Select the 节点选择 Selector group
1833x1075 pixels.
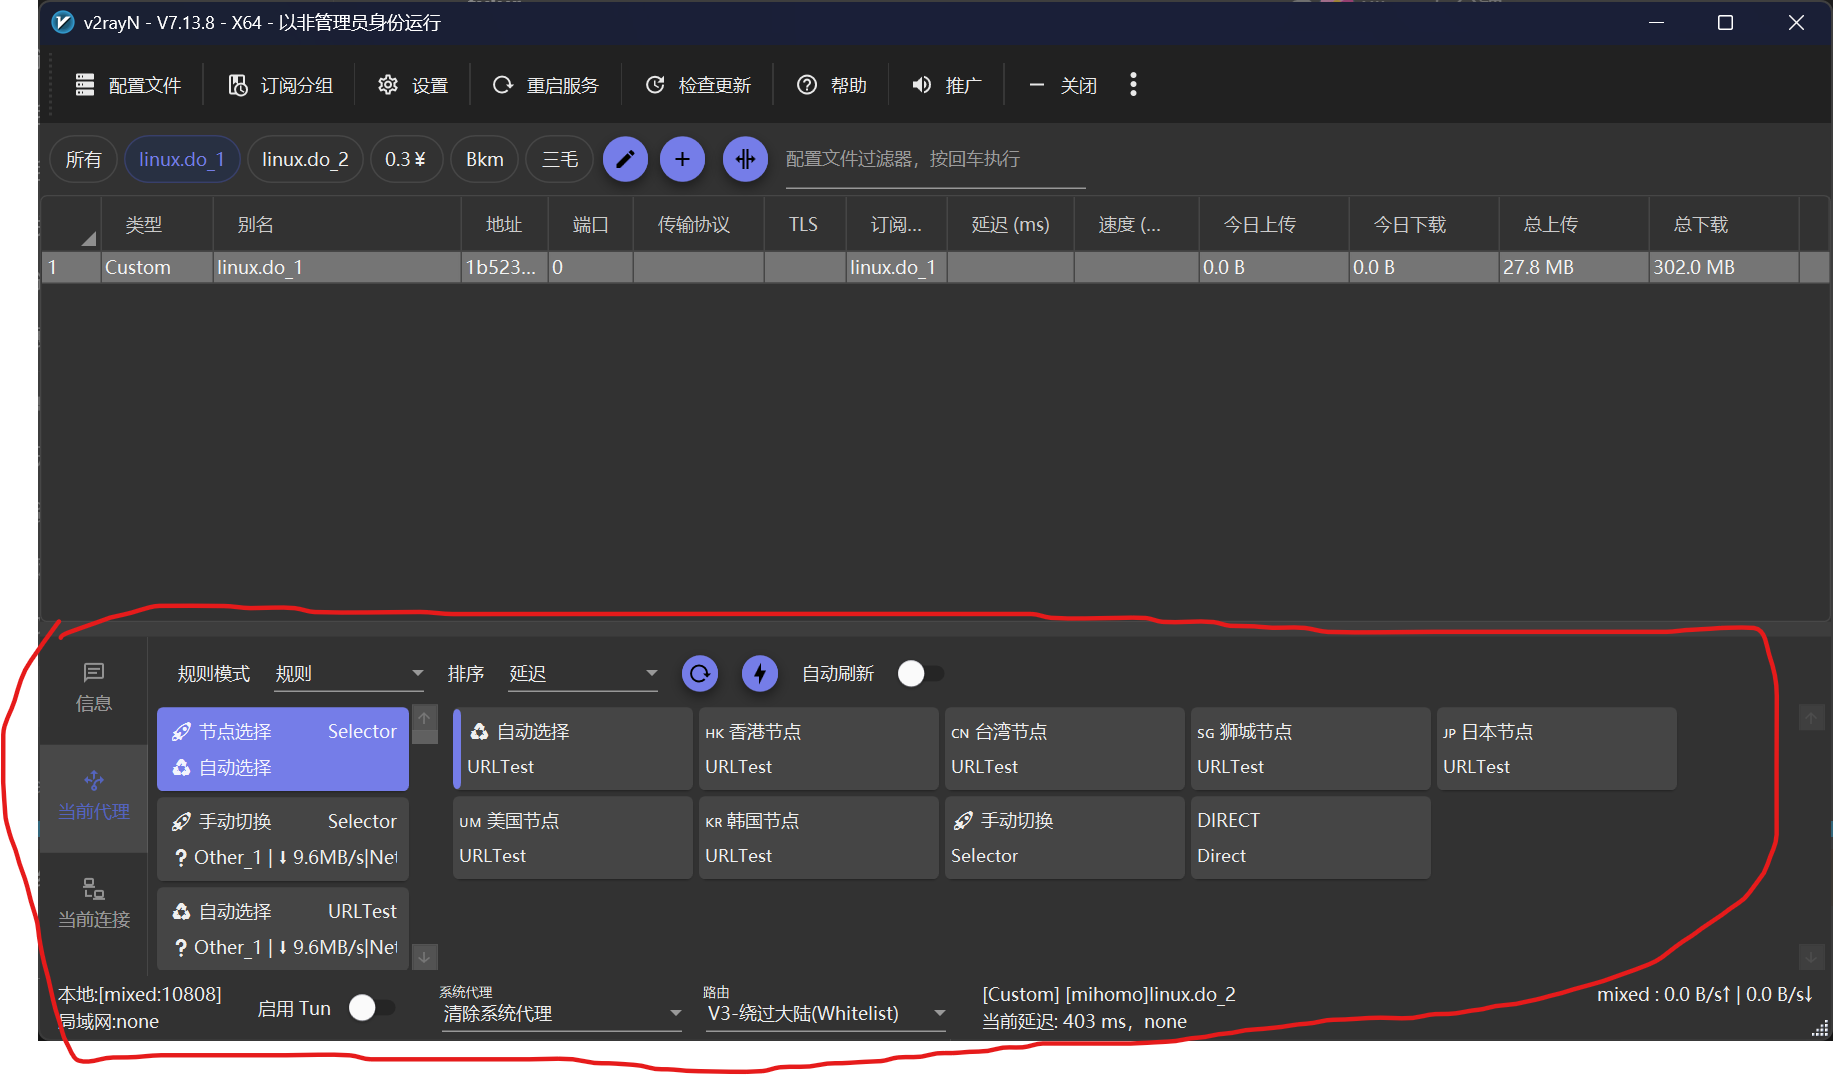coord(283,749)
